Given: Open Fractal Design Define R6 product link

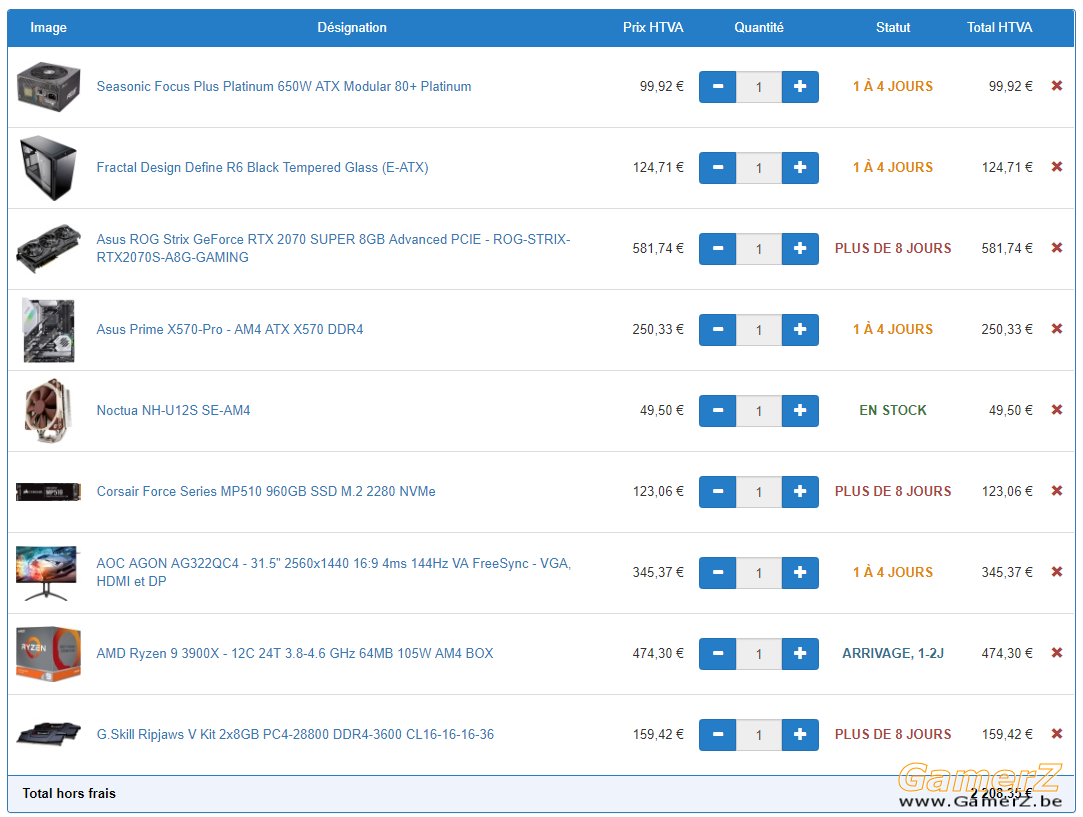Looking at the screenshot, I should pyautogui.click(x=262, y=167).
